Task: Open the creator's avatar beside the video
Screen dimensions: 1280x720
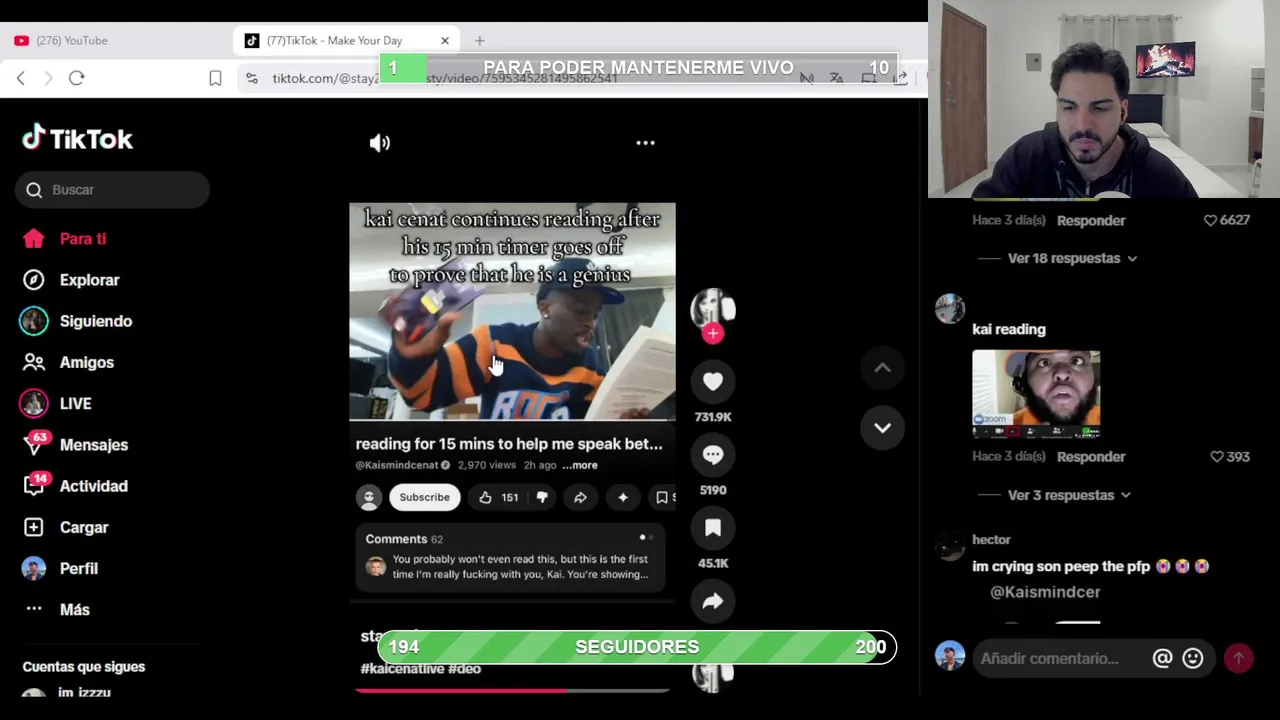Action: tap(713, 308)
